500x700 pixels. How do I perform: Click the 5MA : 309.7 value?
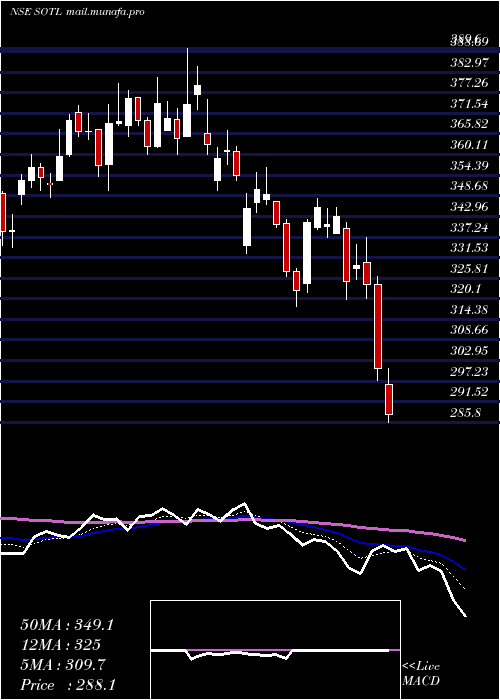(x=62, y=665)
